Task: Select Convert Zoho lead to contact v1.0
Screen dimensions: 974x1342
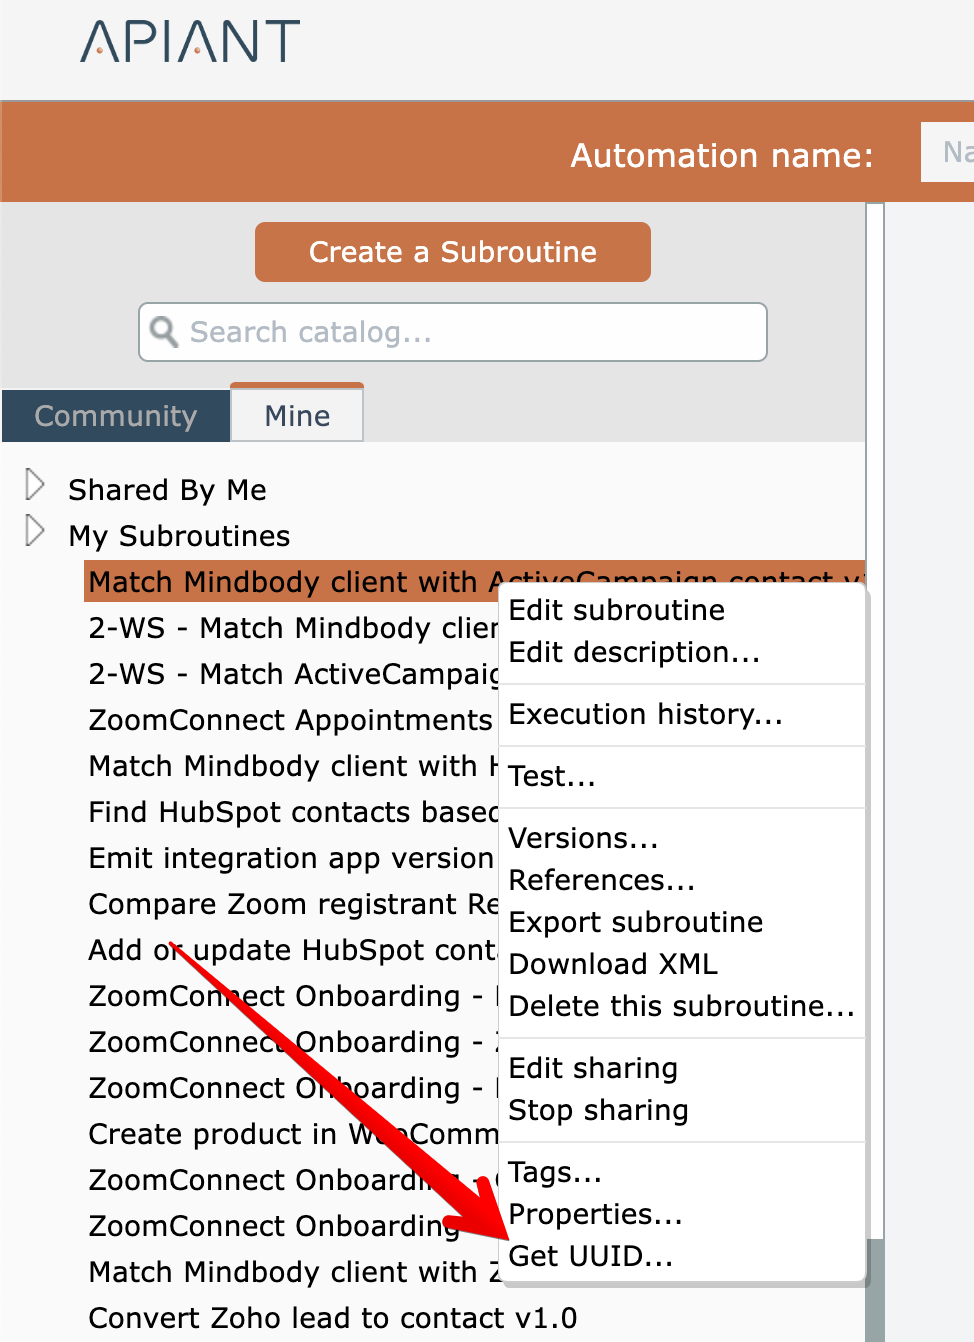Action: point(332,1318)
